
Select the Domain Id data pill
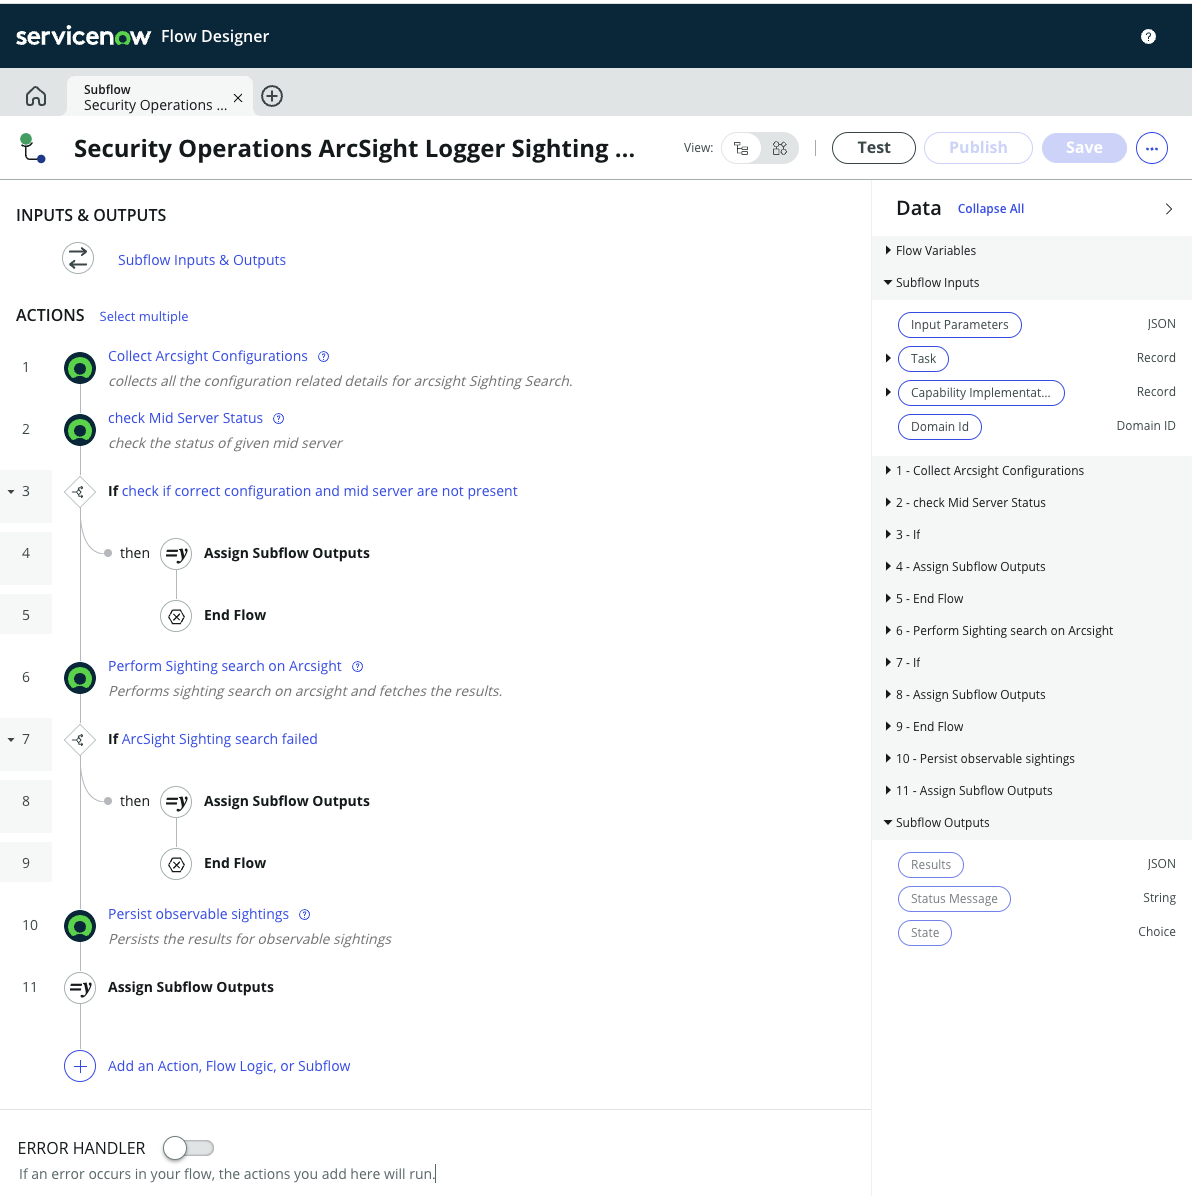pyautogui.click(x=940, y=426)
